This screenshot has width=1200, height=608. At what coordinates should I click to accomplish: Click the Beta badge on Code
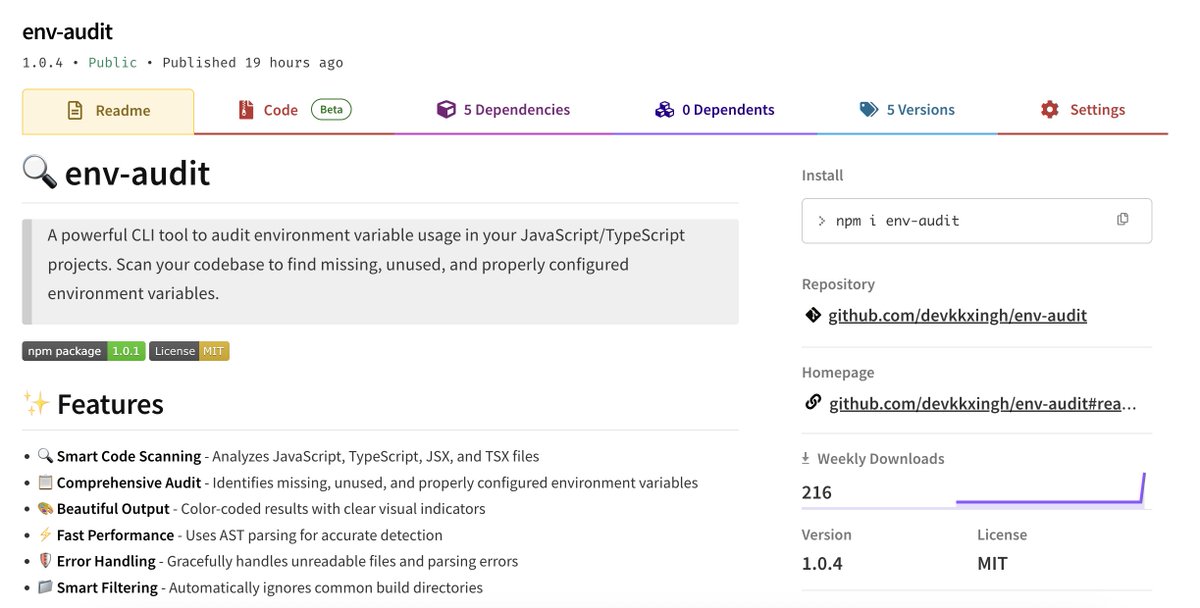click(x=331, y=110)
